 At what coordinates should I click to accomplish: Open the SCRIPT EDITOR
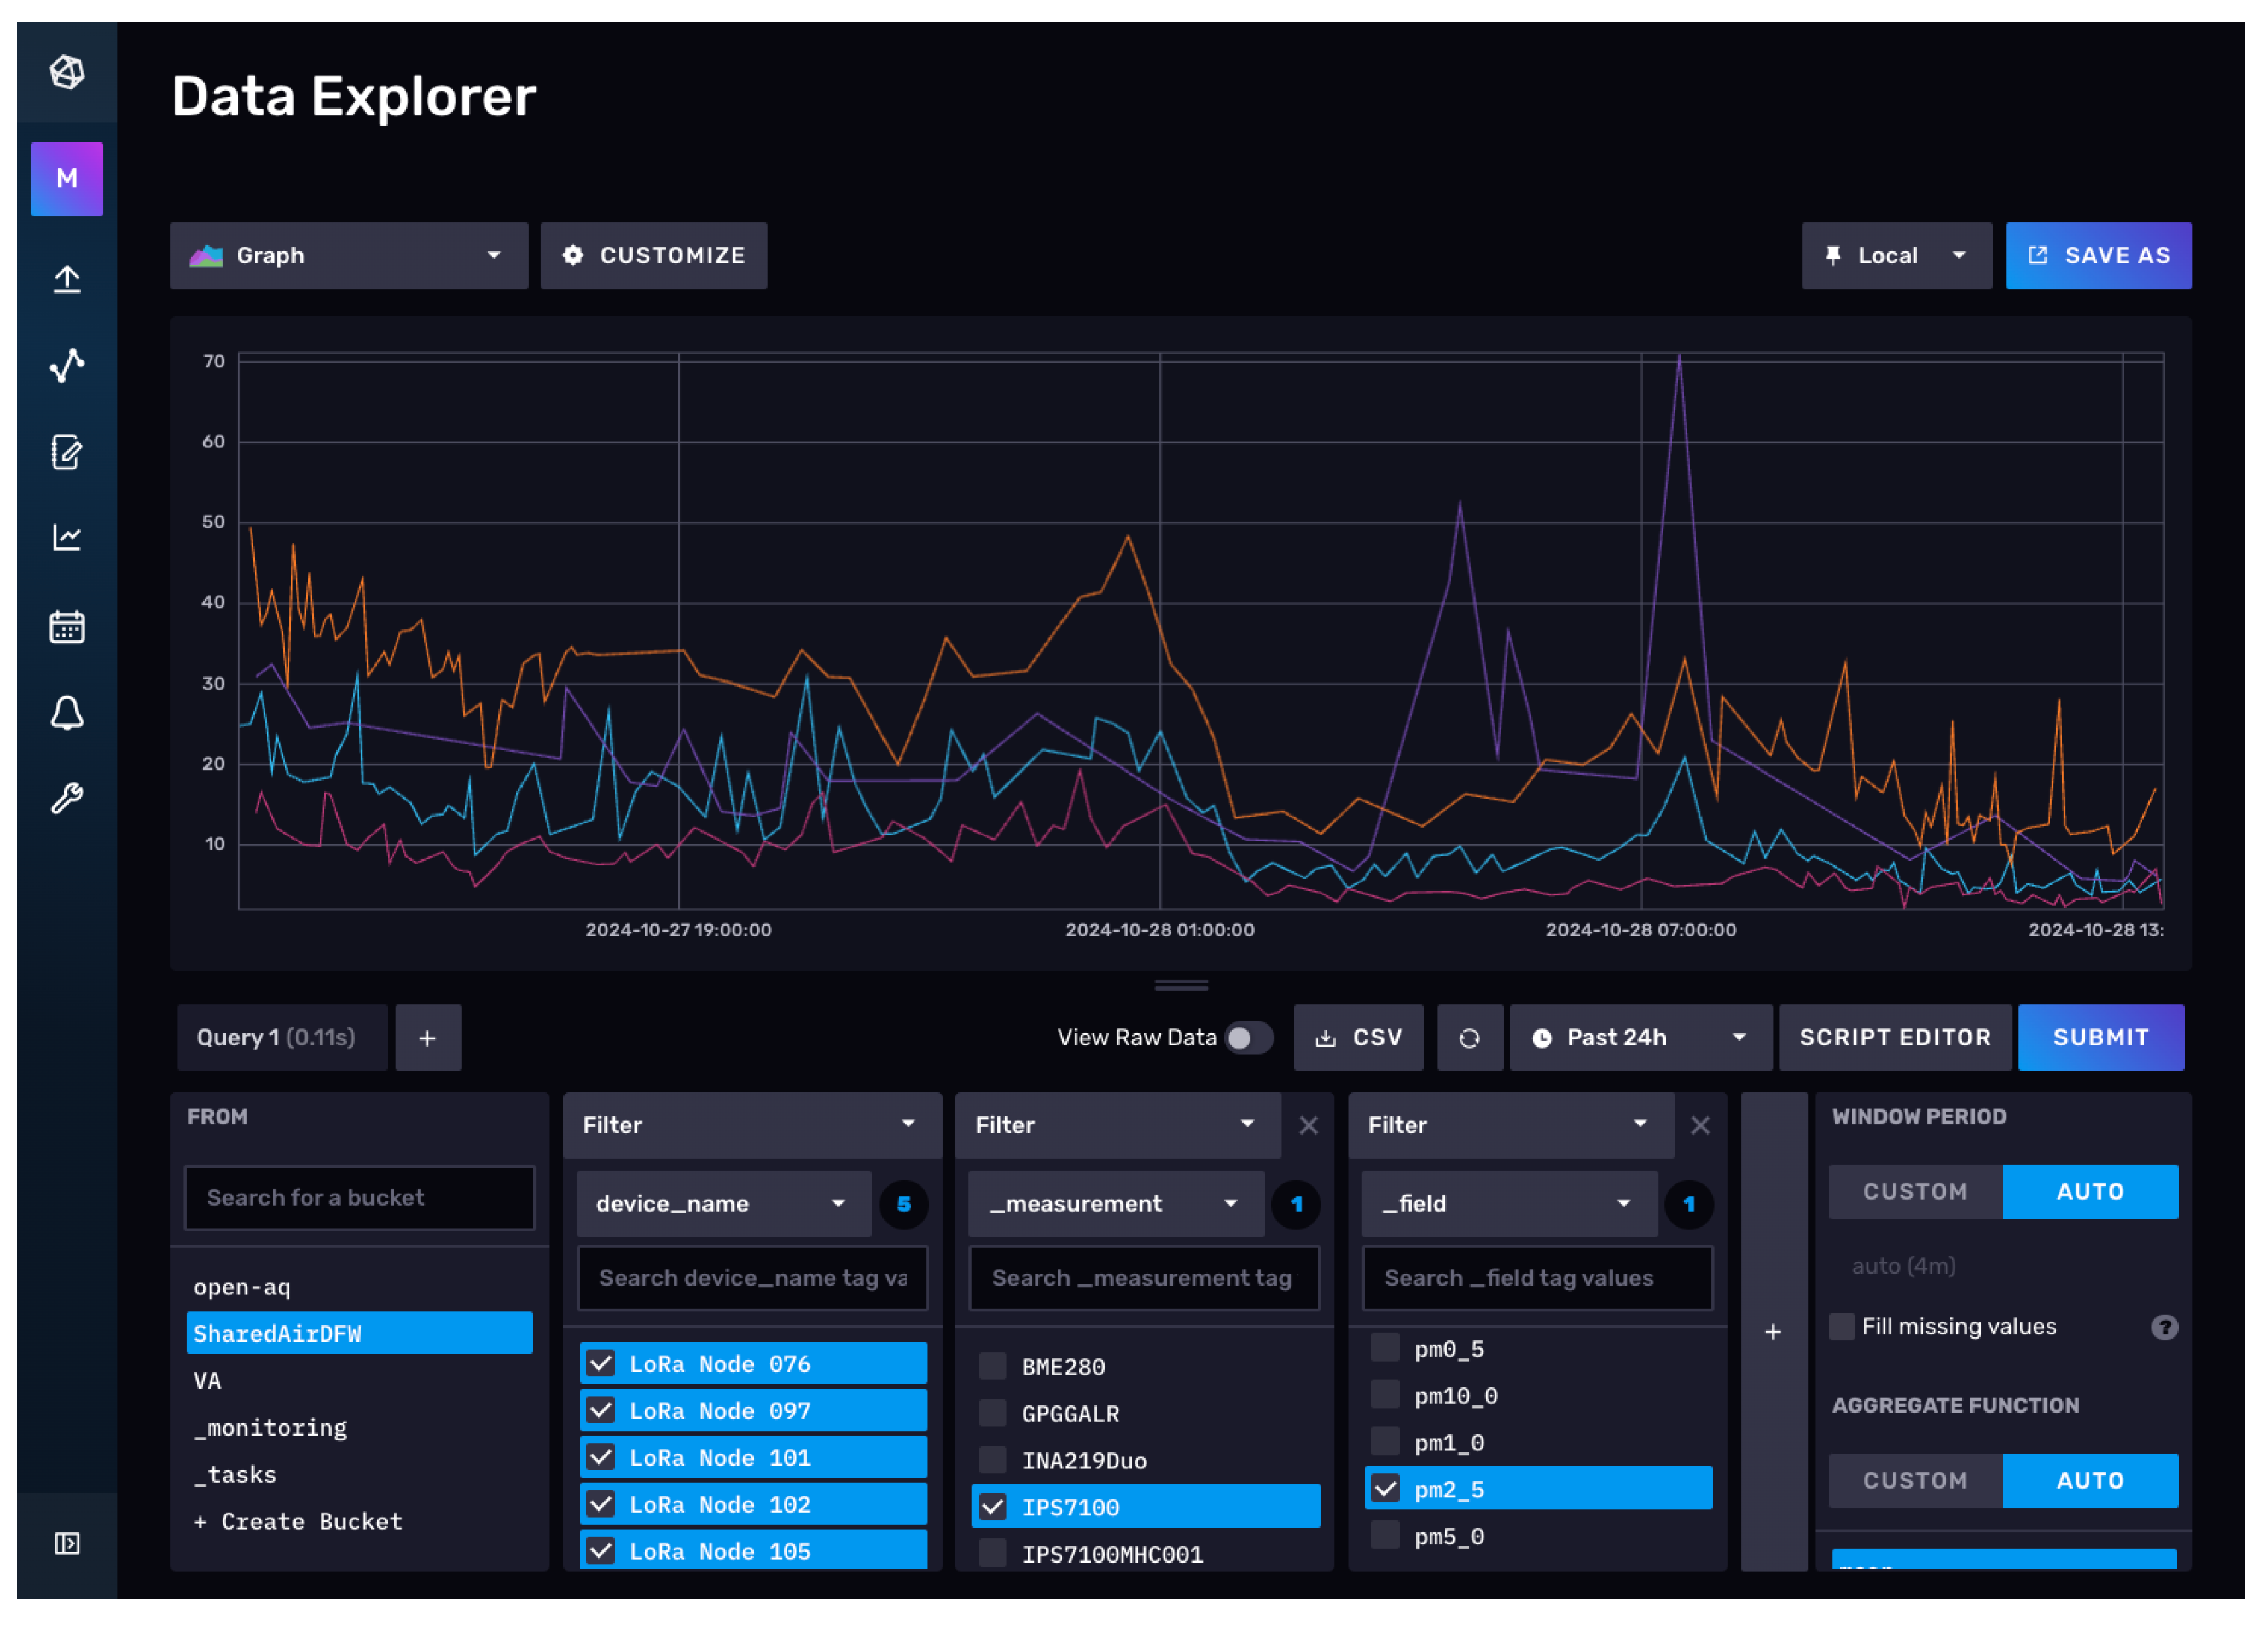coord(1894,1038)
